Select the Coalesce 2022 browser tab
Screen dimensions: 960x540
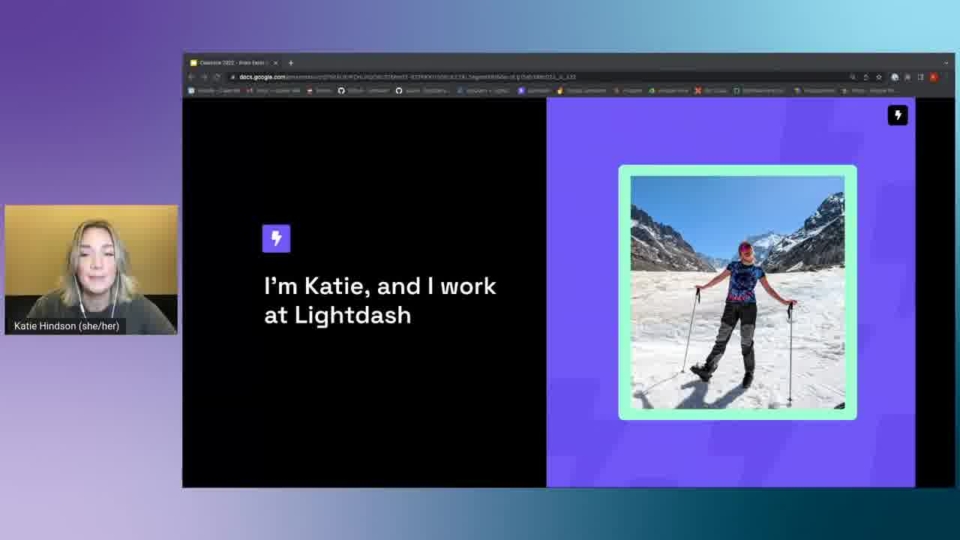click(234, 63)
